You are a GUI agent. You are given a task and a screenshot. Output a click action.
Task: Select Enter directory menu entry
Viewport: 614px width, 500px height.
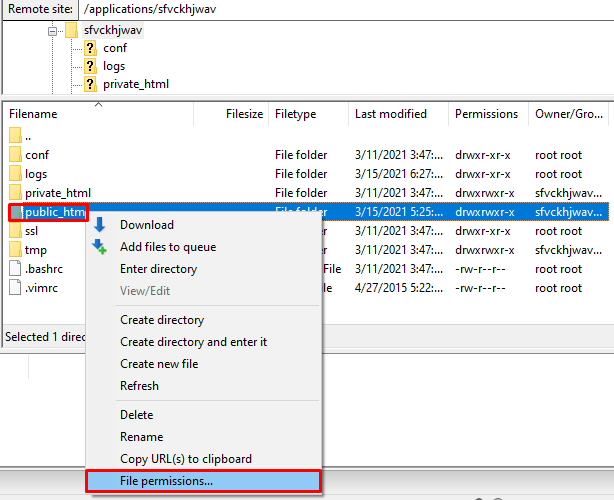[159, 269]
